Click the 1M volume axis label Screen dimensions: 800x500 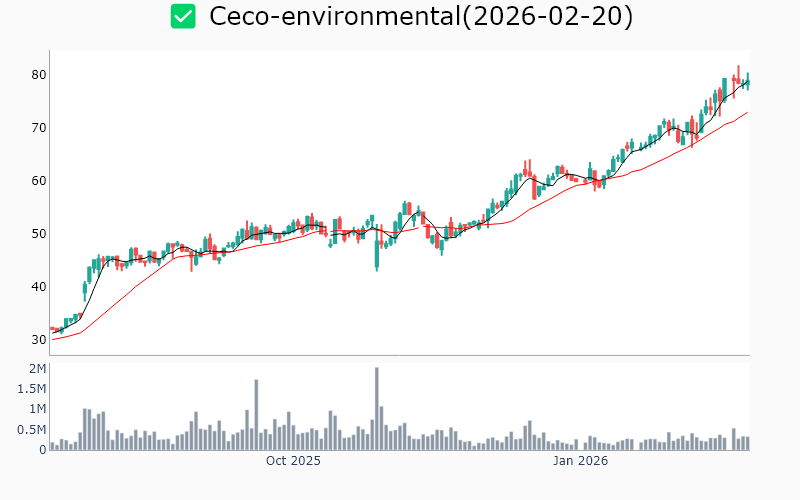37,409
